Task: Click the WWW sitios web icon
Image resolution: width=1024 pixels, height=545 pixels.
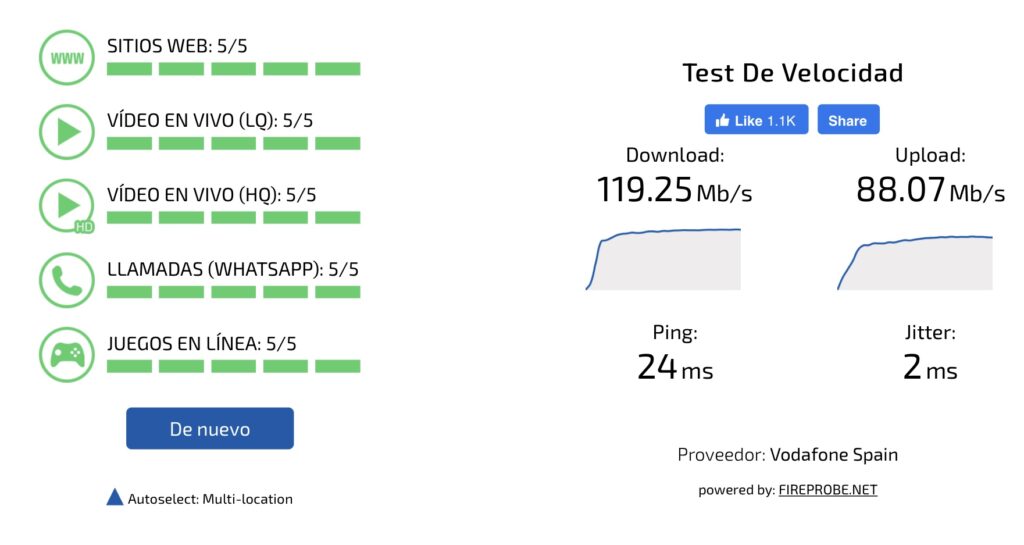Action: 67,57
